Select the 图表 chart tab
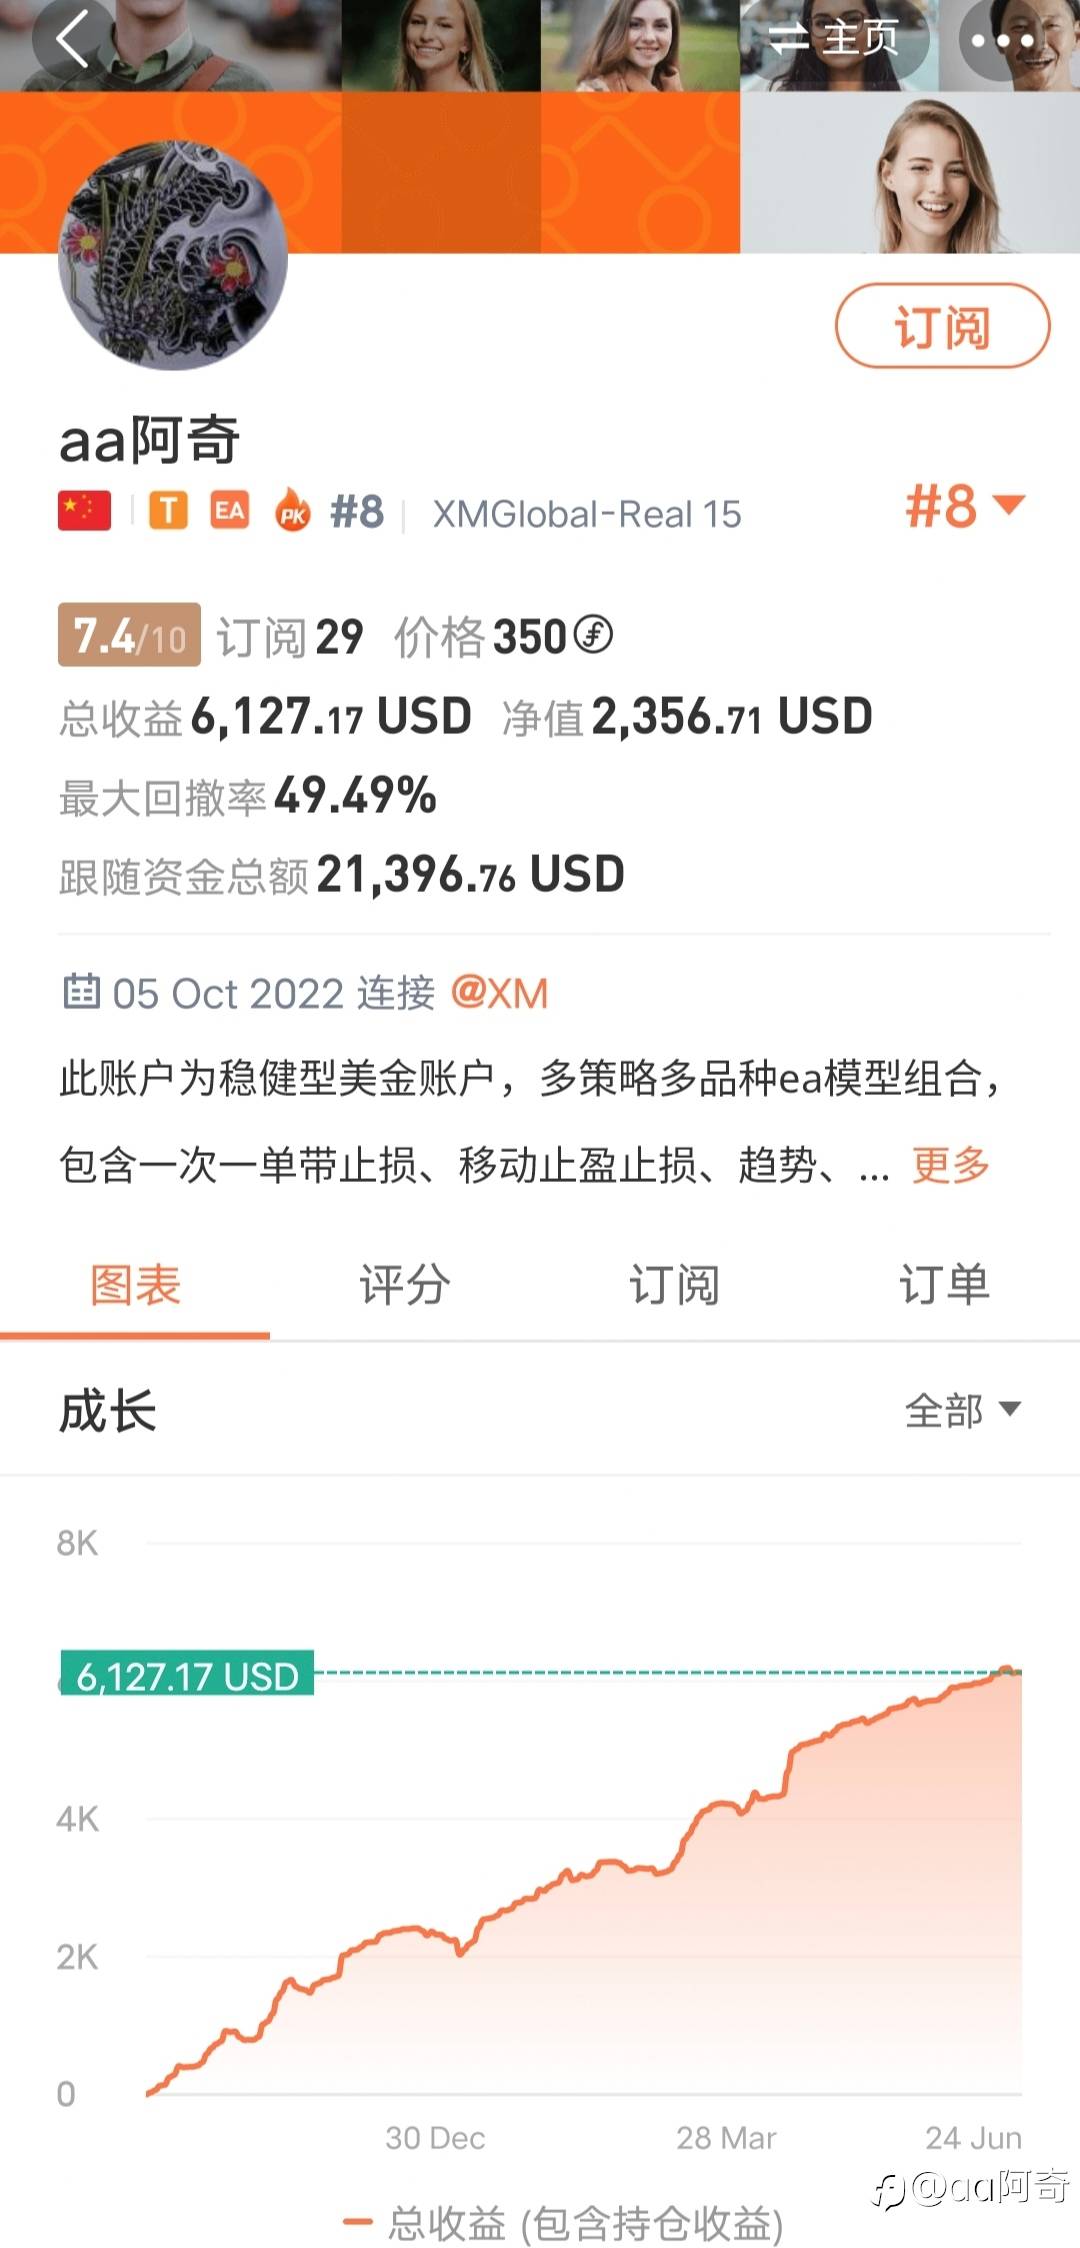The height and width of the screenshot is (2248, 1080). point(135,1285)
